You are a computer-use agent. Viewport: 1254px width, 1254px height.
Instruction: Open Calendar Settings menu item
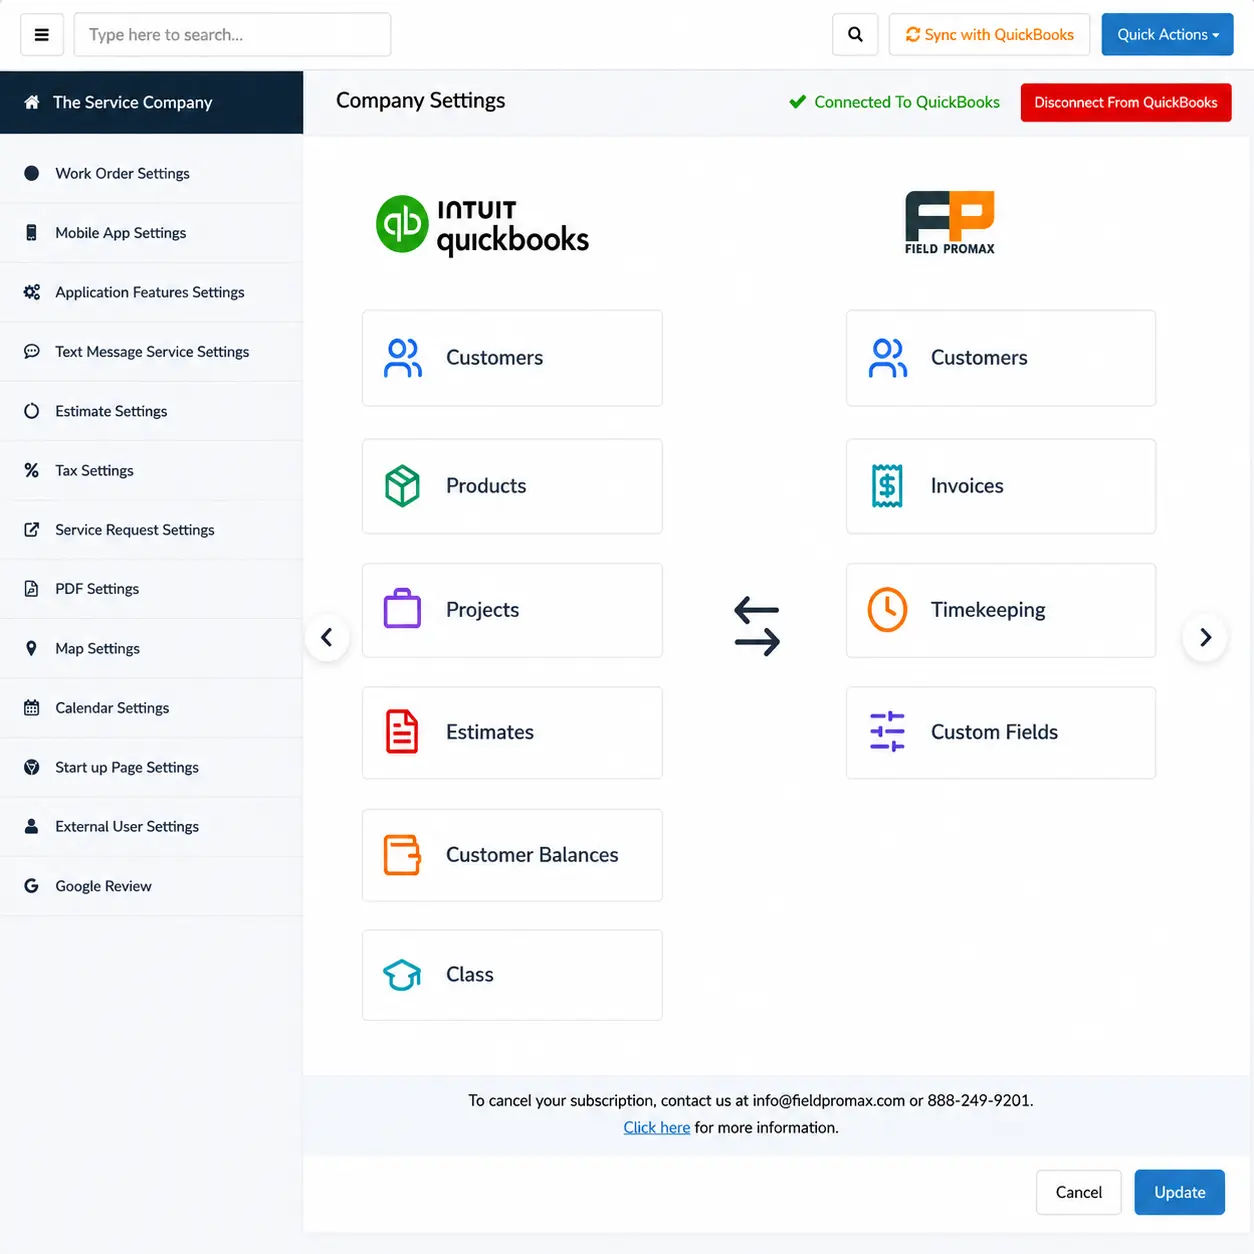pyautogui.click(x=151, y=708)
